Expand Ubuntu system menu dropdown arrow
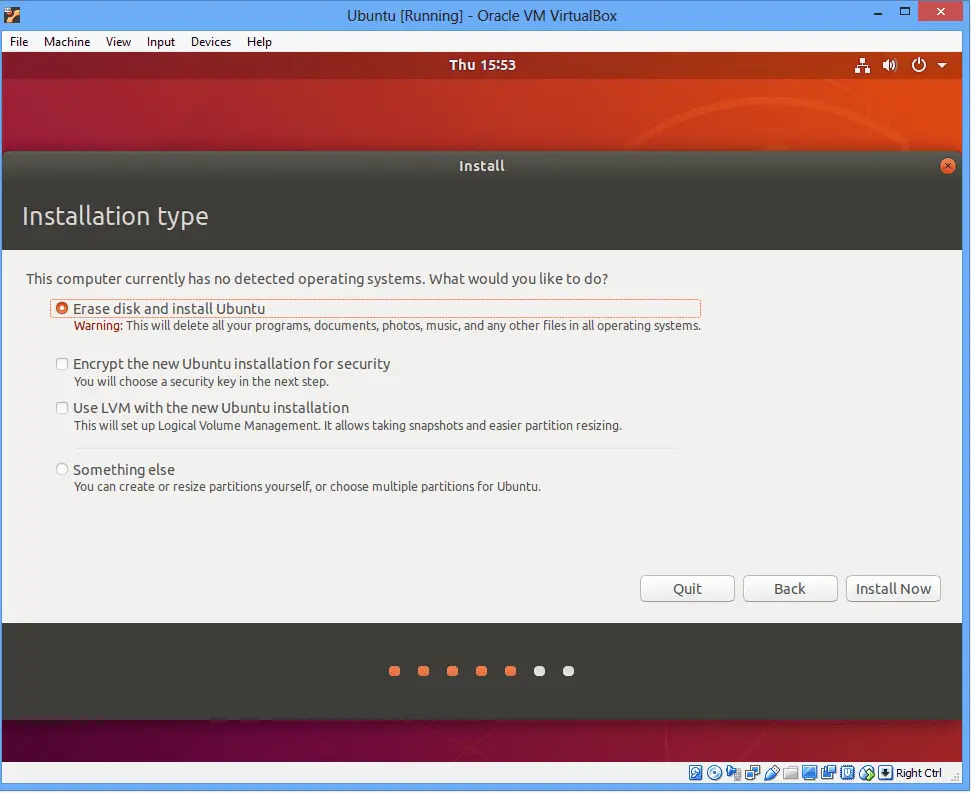971x793 pixels. (x=942, y=65)
